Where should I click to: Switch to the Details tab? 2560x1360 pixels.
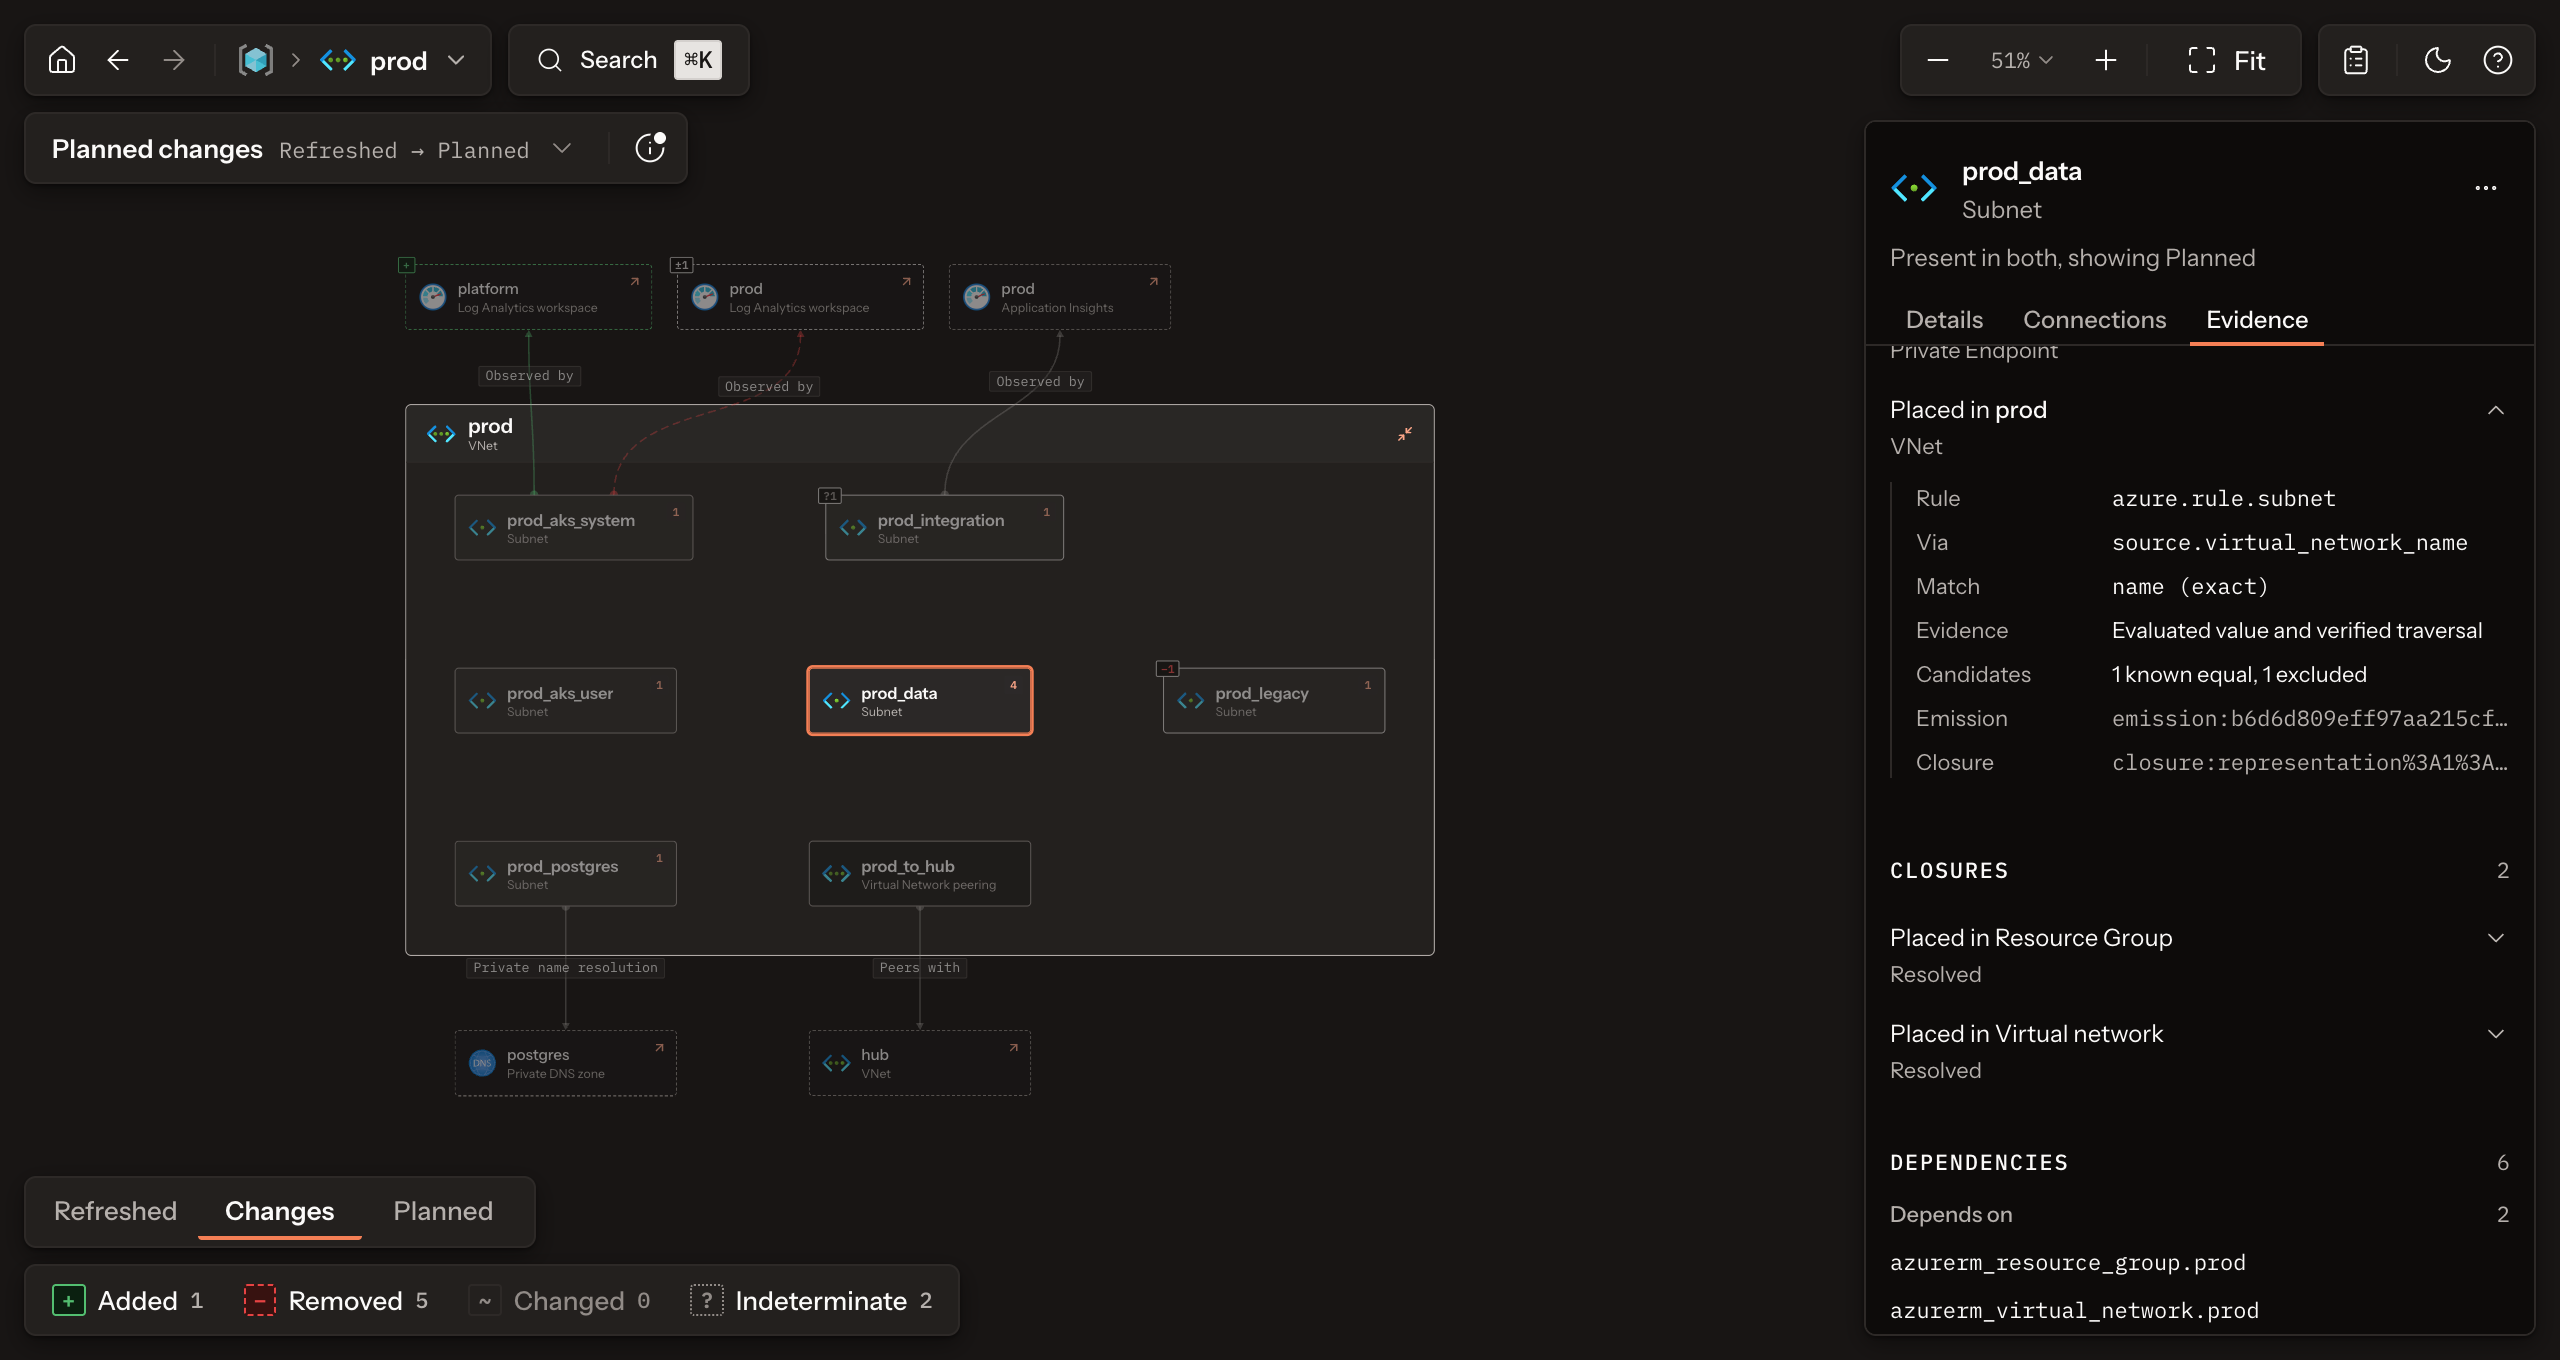[1944, 320]
